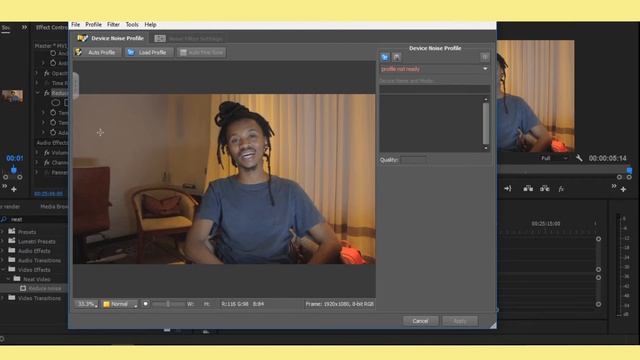
Task: Click the Frame 1920x1080 info text
Action: 339,304
